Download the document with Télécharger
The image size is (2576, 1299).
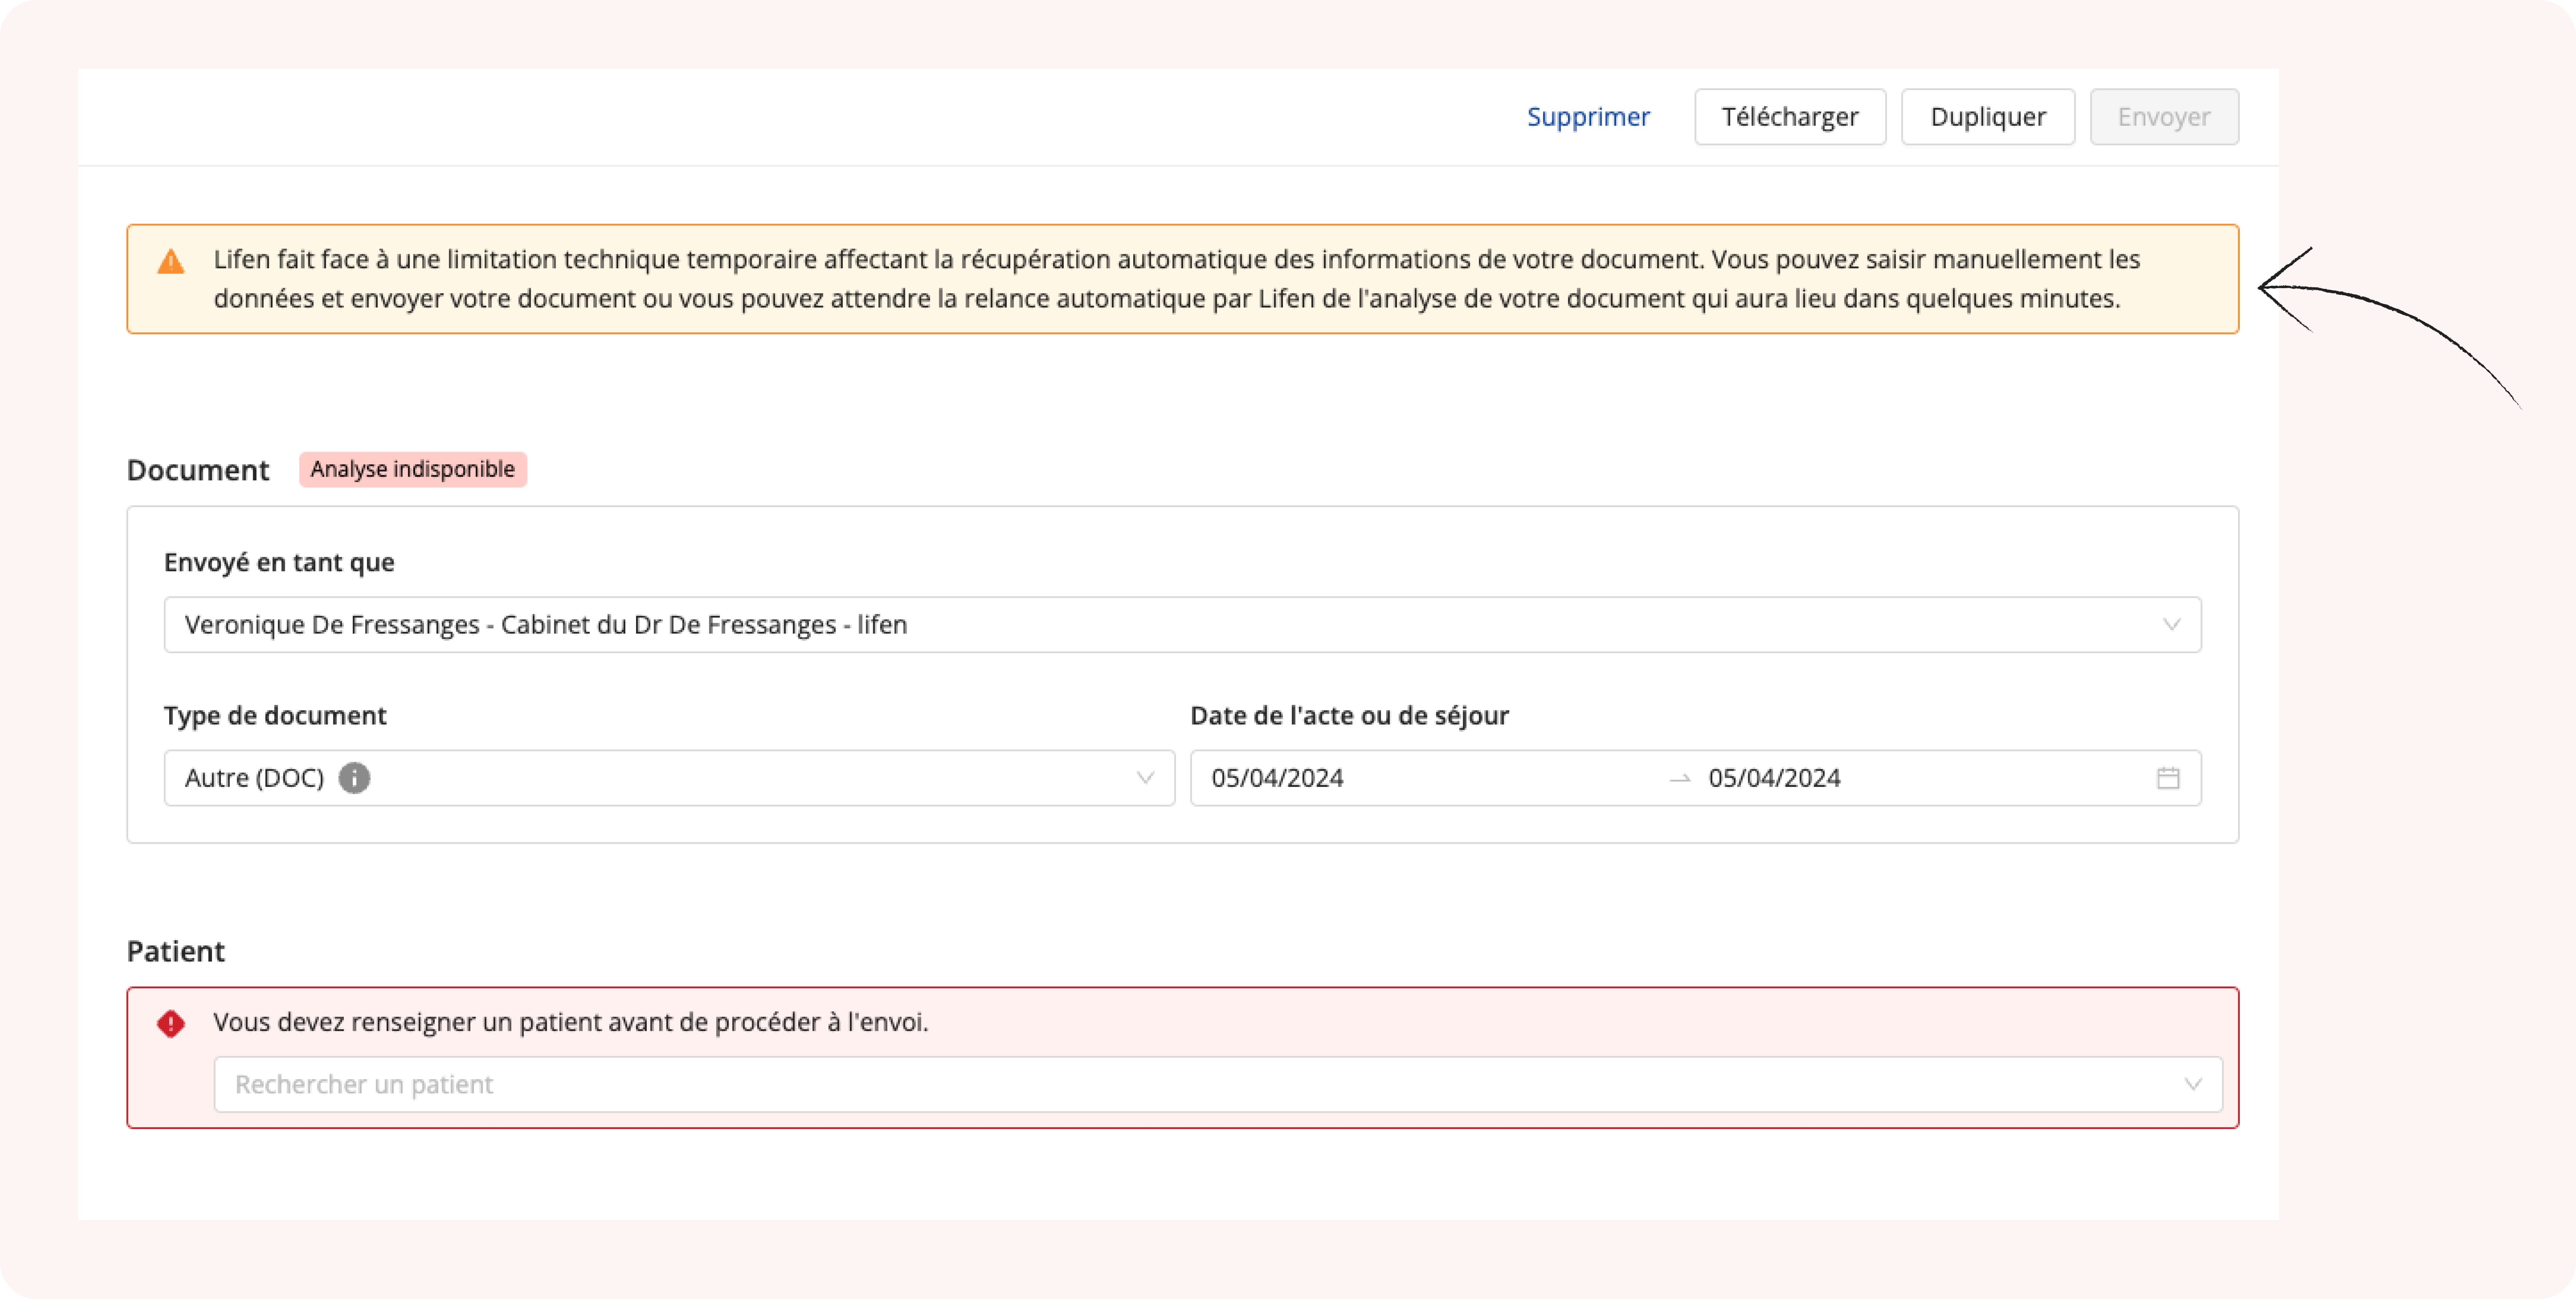point(1790,117)
